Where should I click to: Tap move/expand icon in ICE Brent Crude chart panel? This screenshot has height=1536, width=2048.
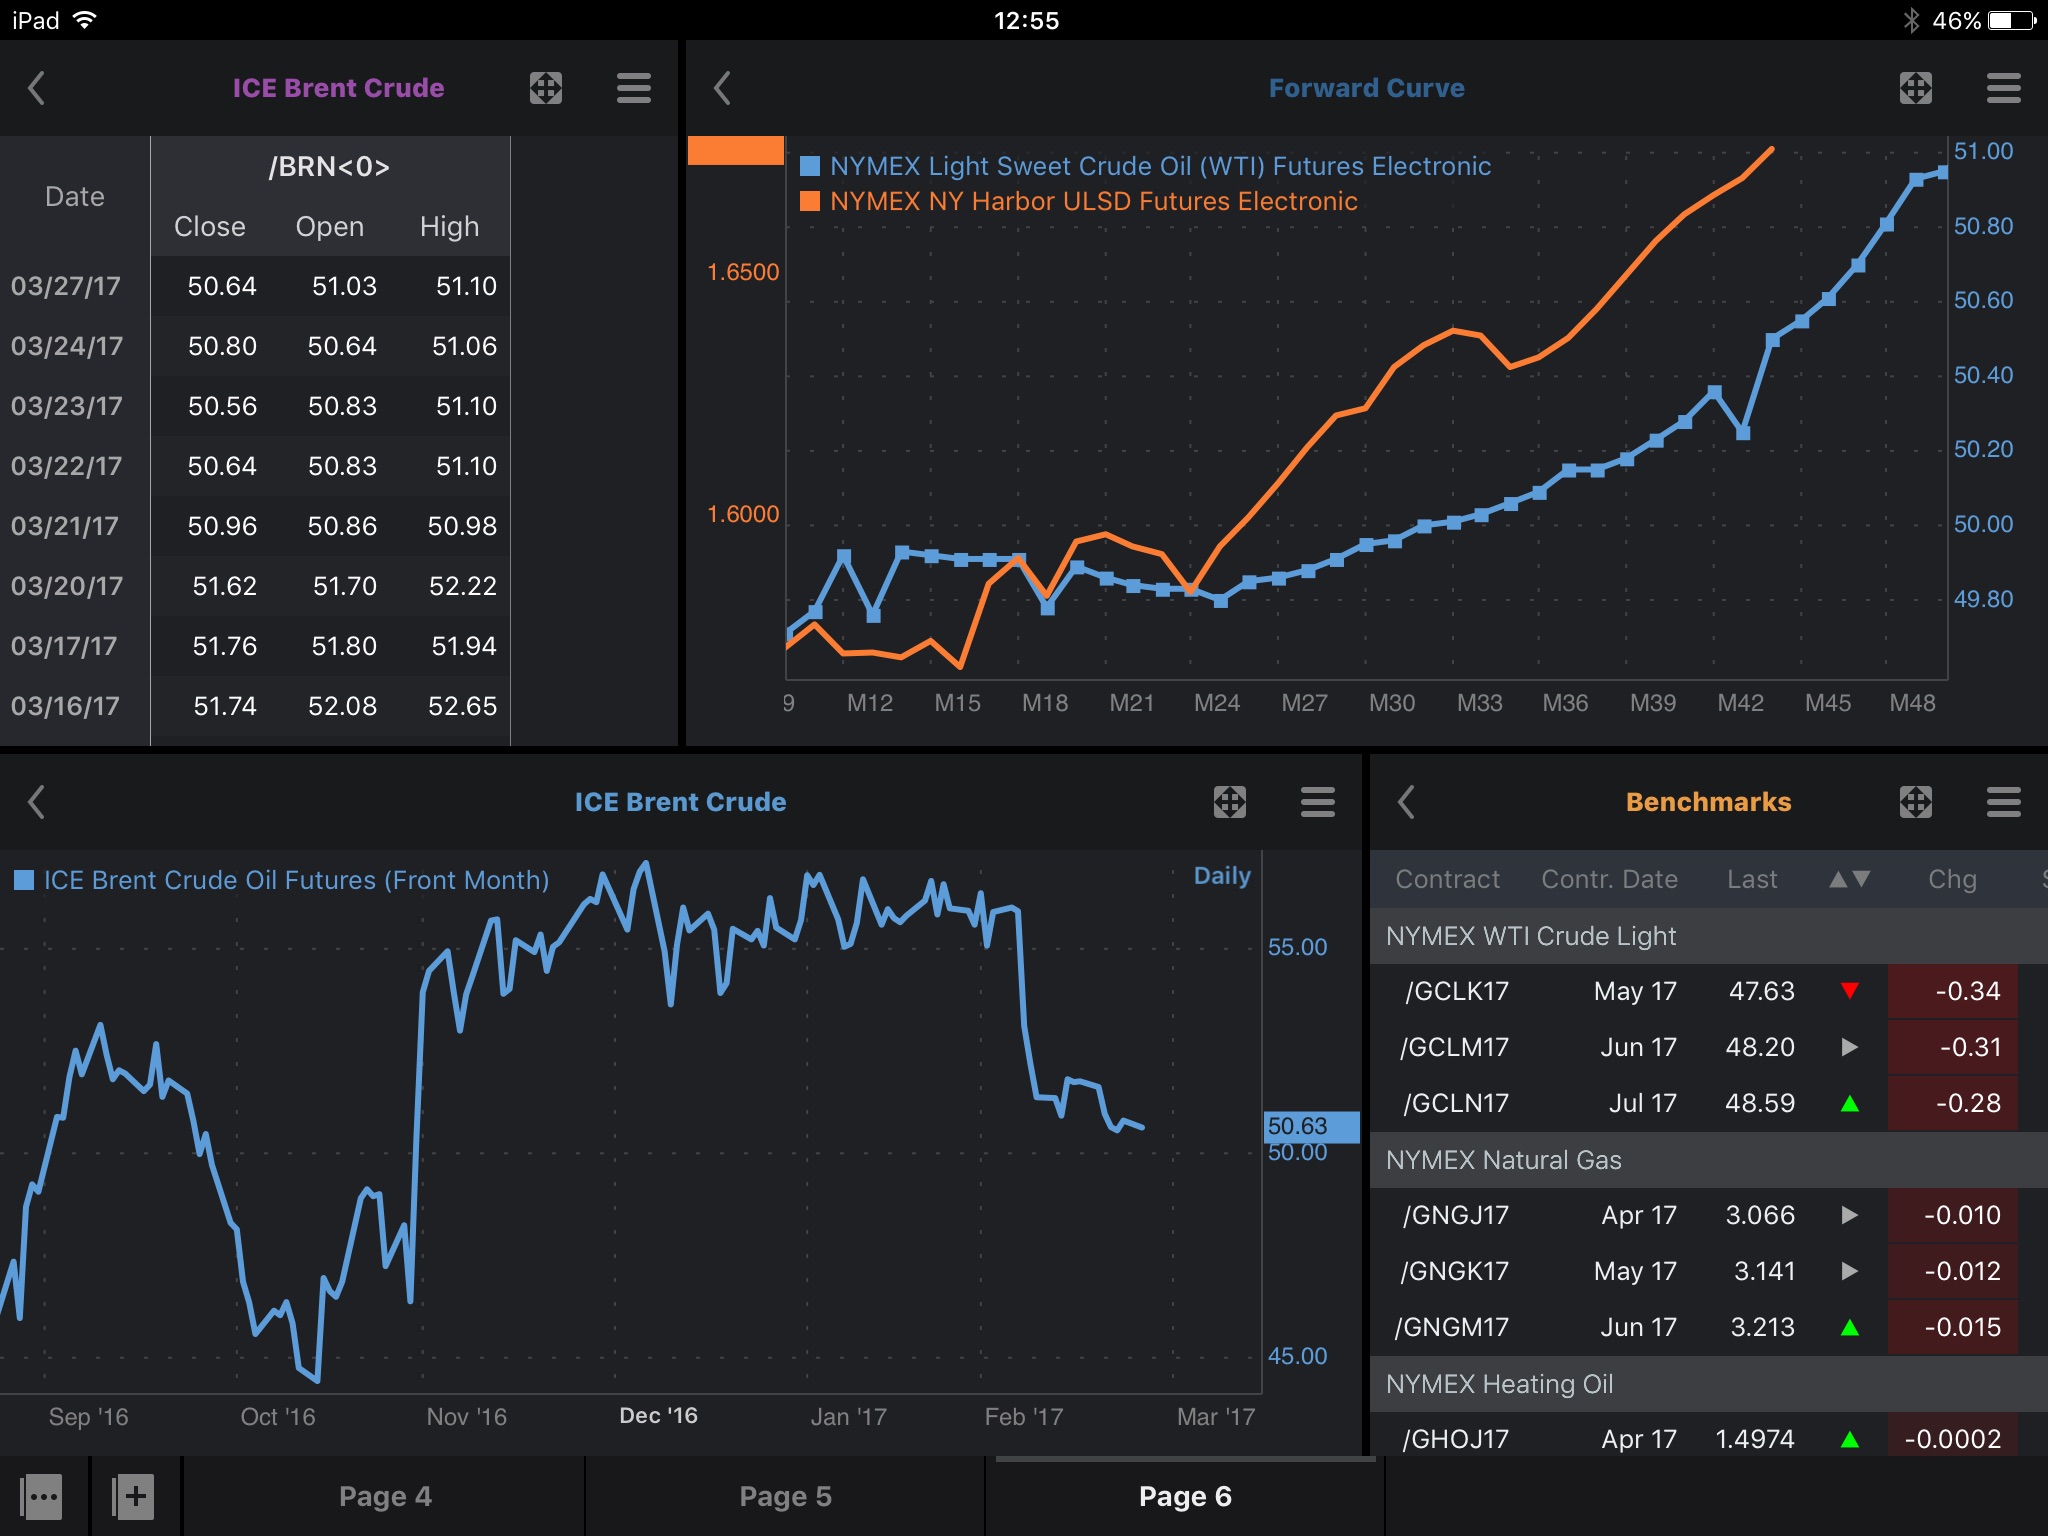1230,802
